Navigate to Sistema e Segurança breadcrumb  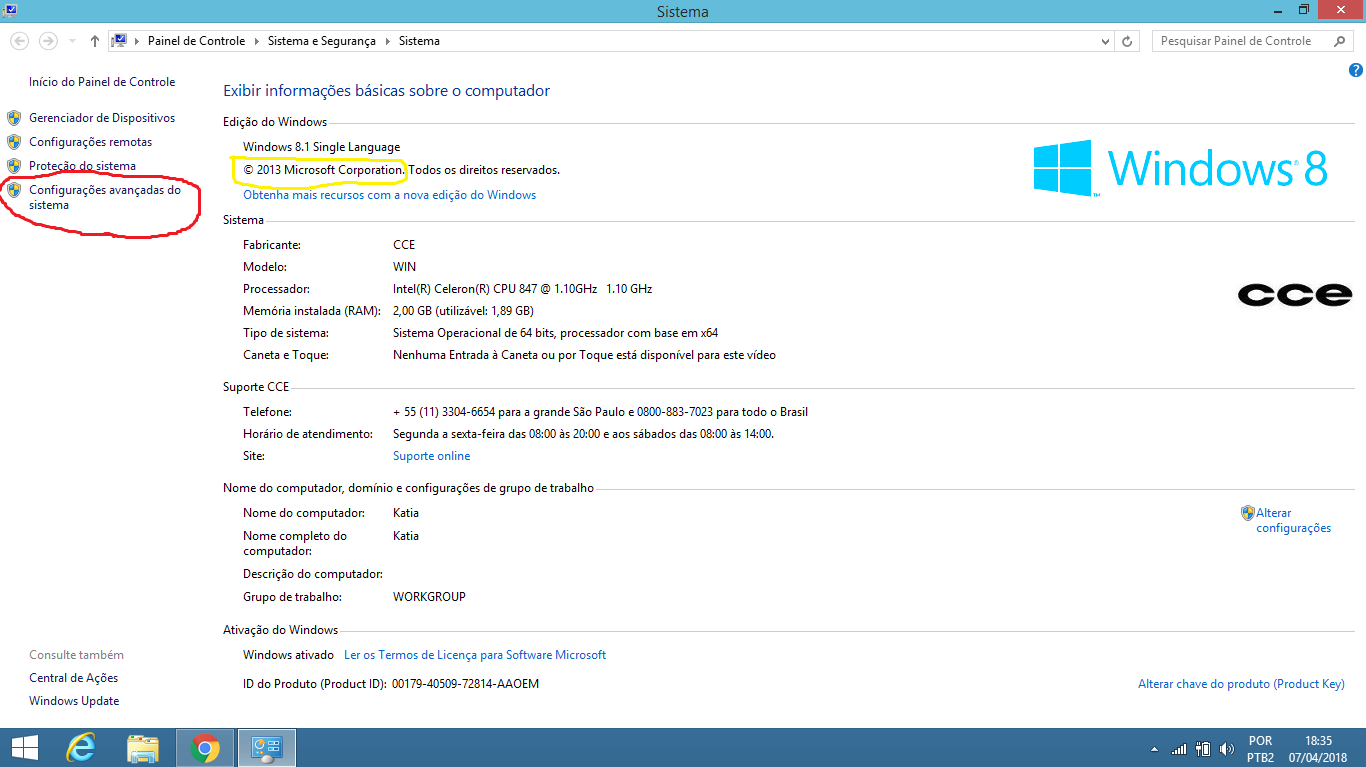click(322, 41)
